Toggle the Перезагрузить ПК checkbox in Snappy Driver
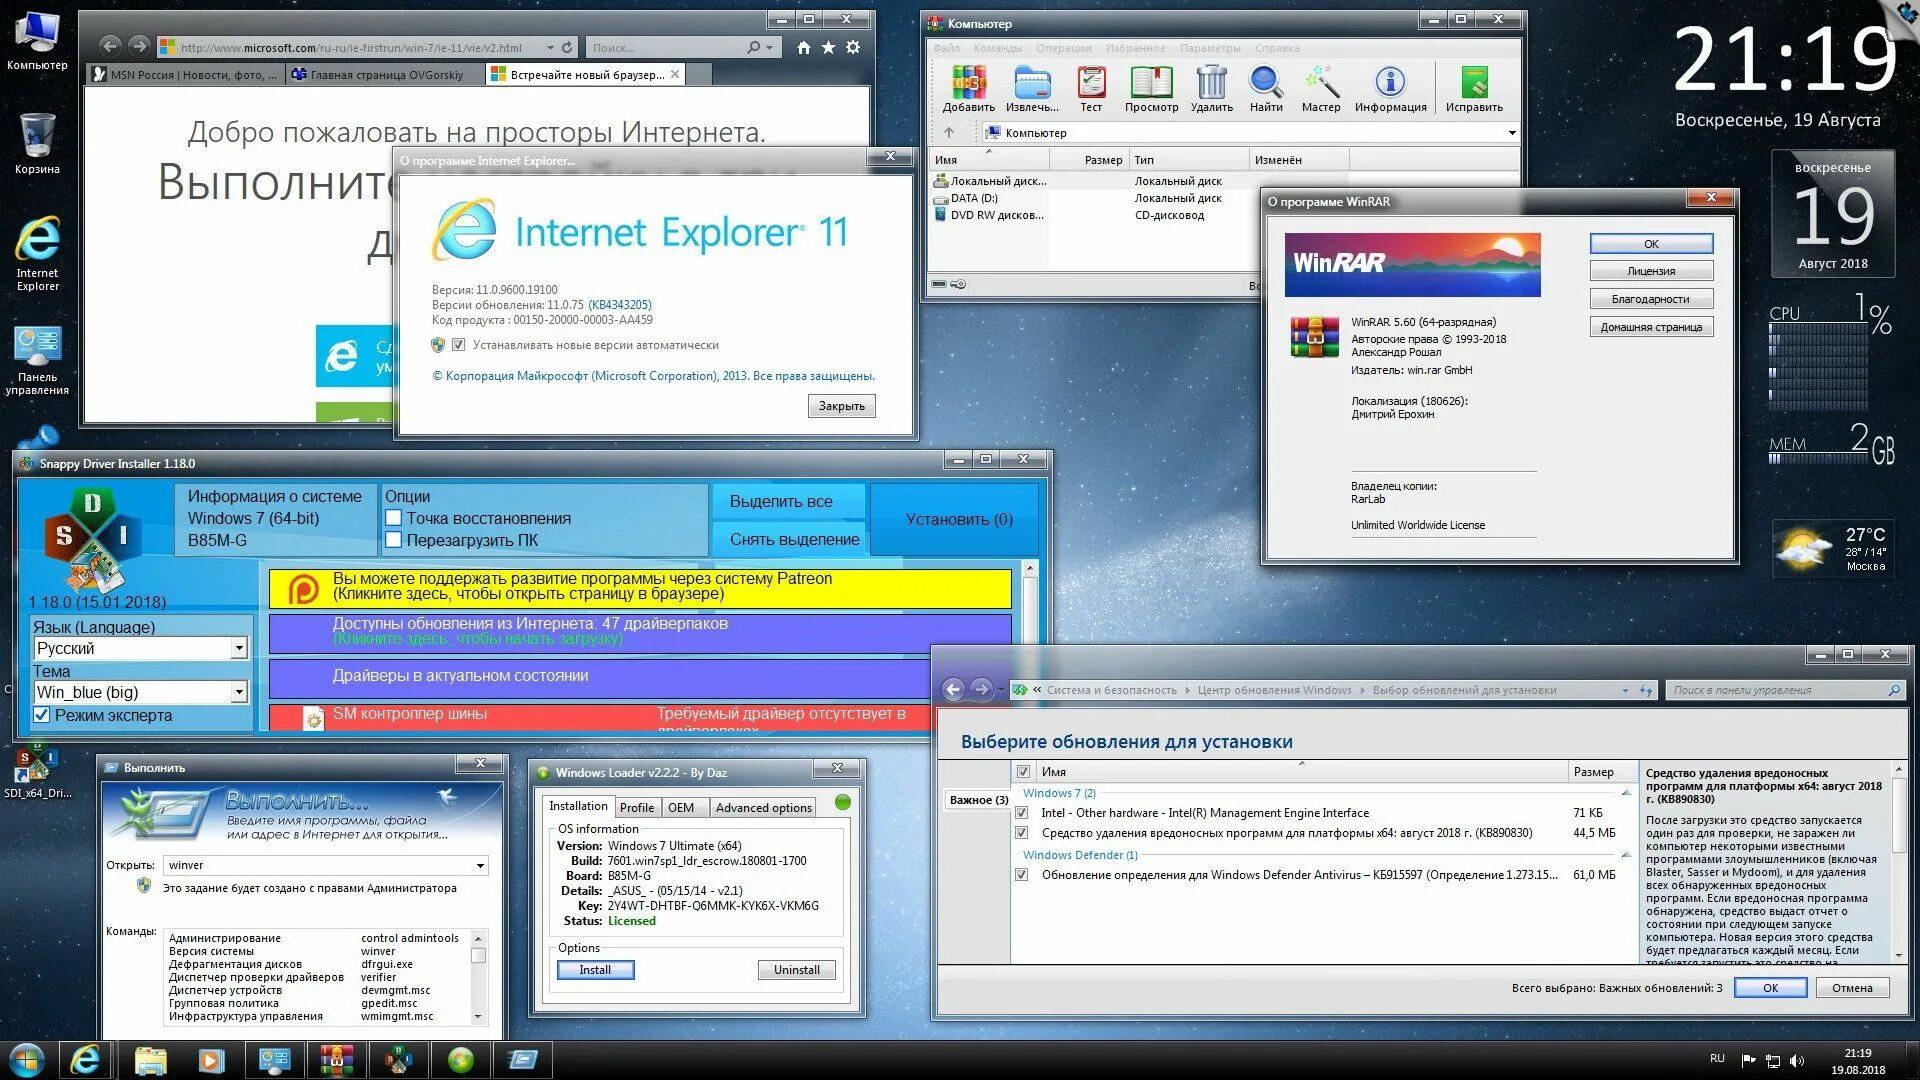Image resolution: width=1920 pixels, height=1080 pixels. pos(394,538)
